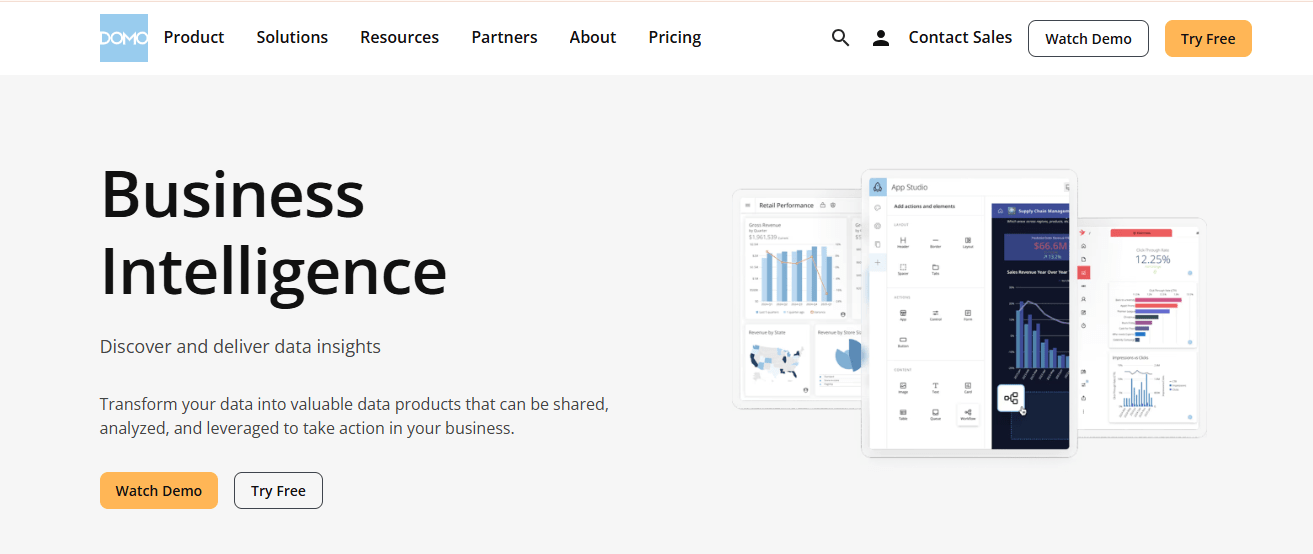Open the About menu item
The image size is (1313, 554).
click(x=592, y=37)
